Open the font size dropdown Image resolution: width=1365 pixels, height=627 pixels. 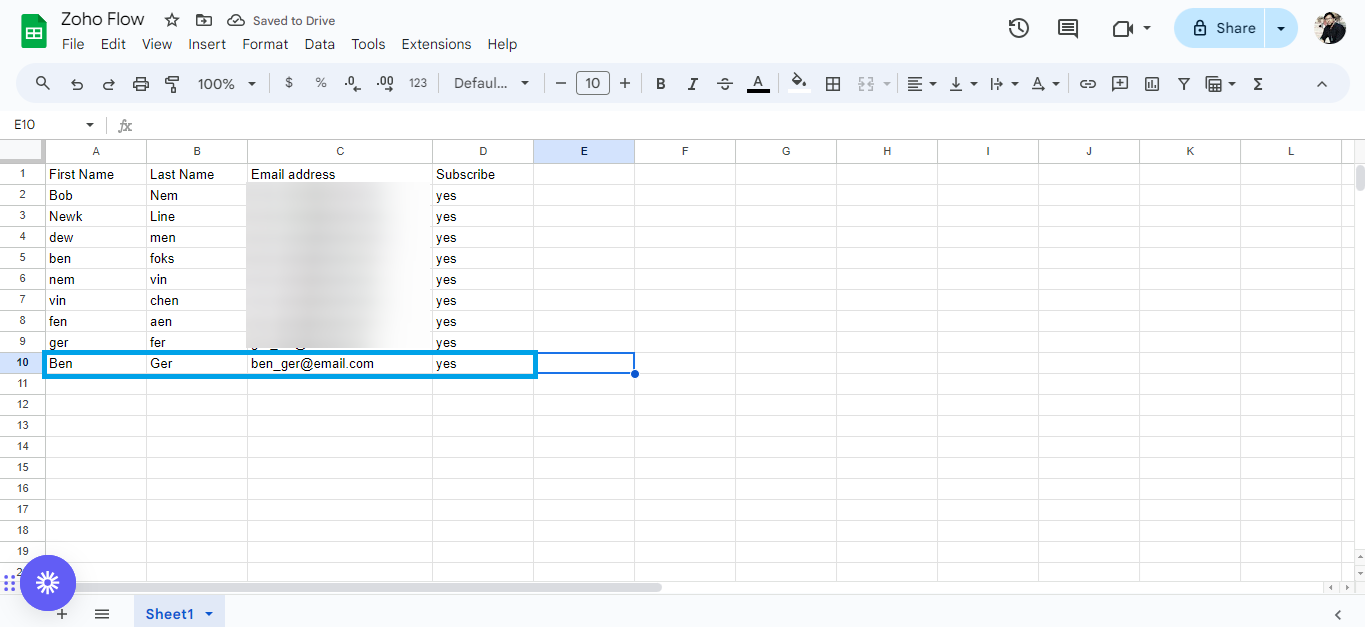click(593, 83)
